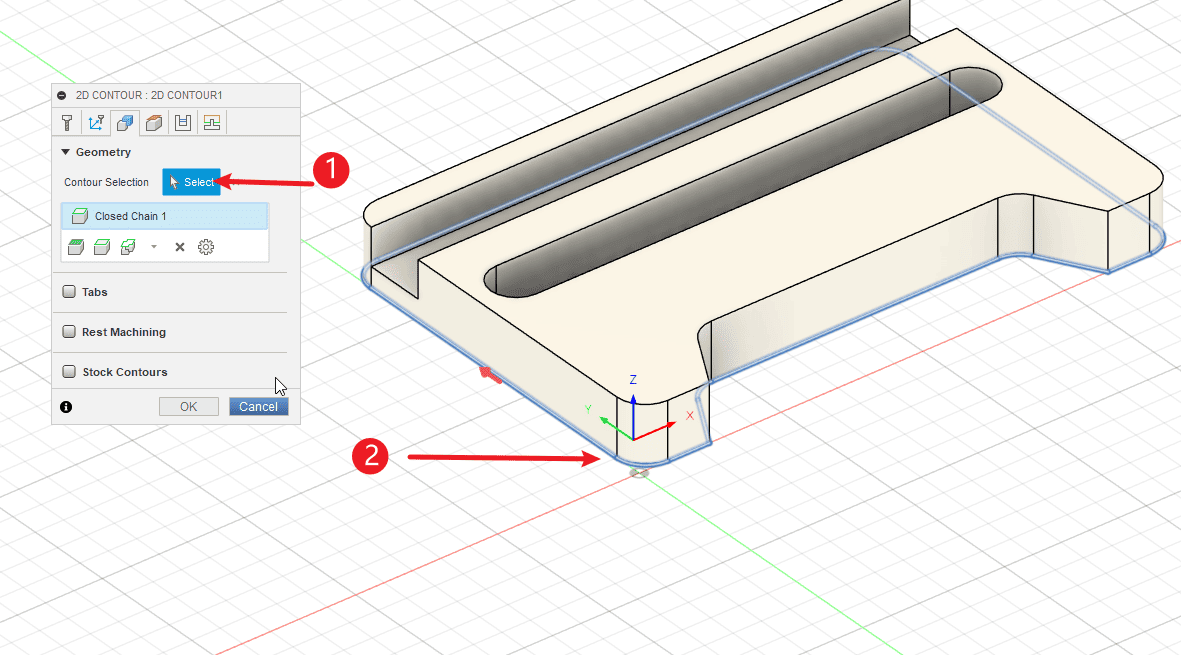Image resolution: width=1181 pixels, height=655 pixels.
Task: Open the Linking tab icon
Action: click(212, 123)
